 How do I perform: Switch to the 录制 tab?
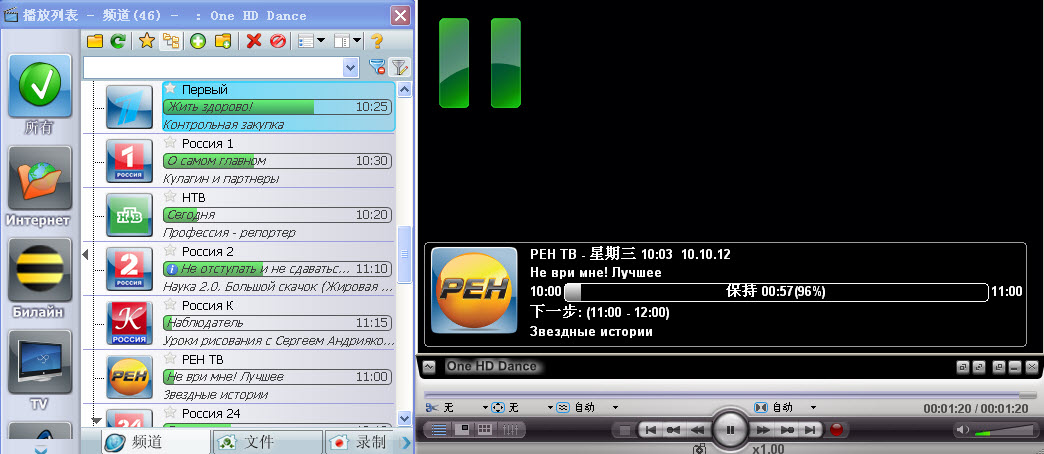click(360, 442)
